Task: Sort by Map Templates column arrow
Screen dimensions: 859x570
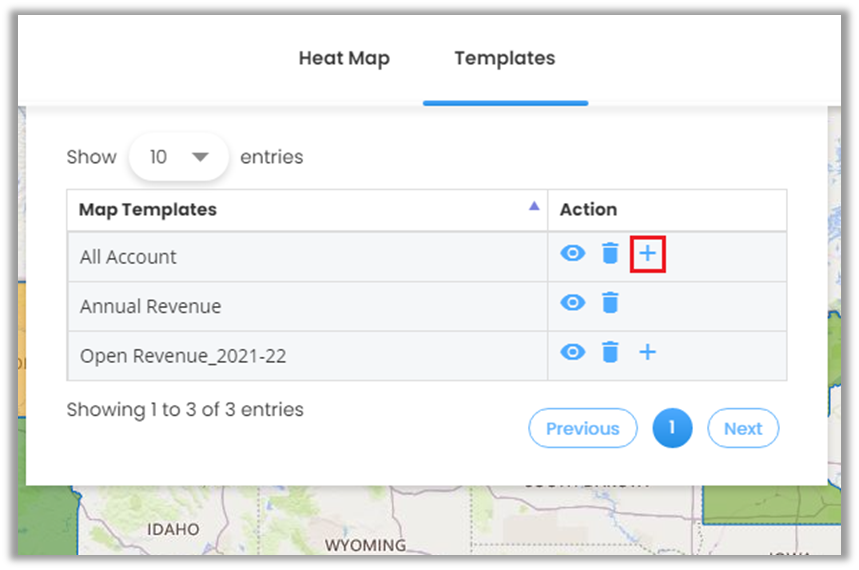Action: pyautogui.click(x=534, y=206)
